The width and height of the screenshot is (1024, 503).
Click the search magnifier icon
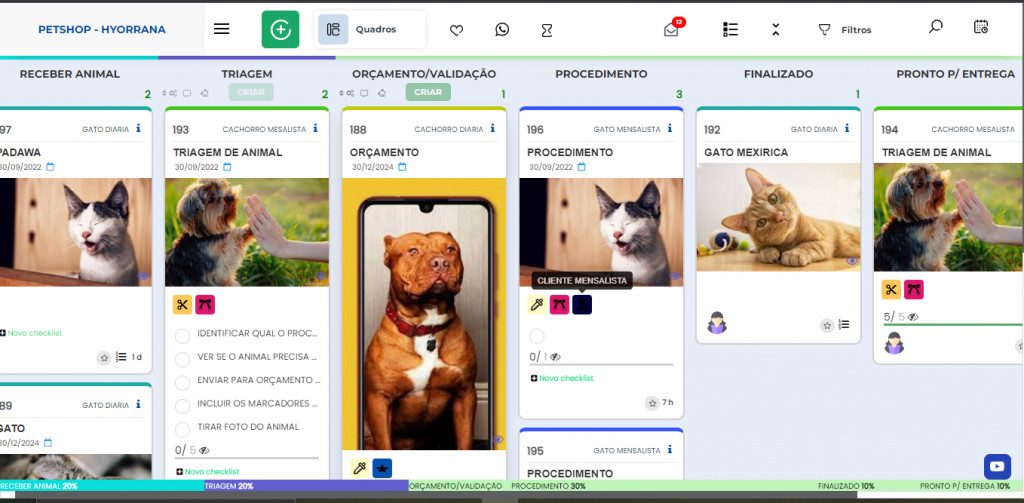(x=935, y=27)
